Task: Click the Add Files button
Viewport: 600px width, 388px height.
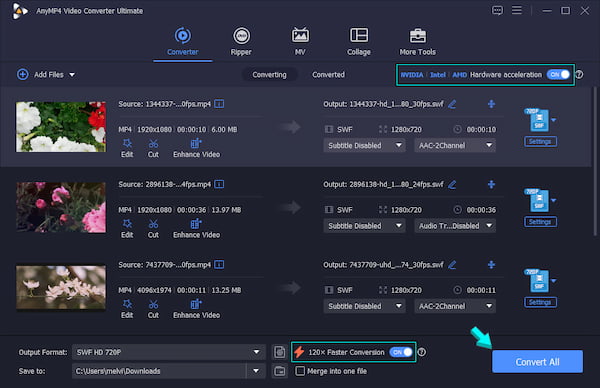Action: [40, 75]
